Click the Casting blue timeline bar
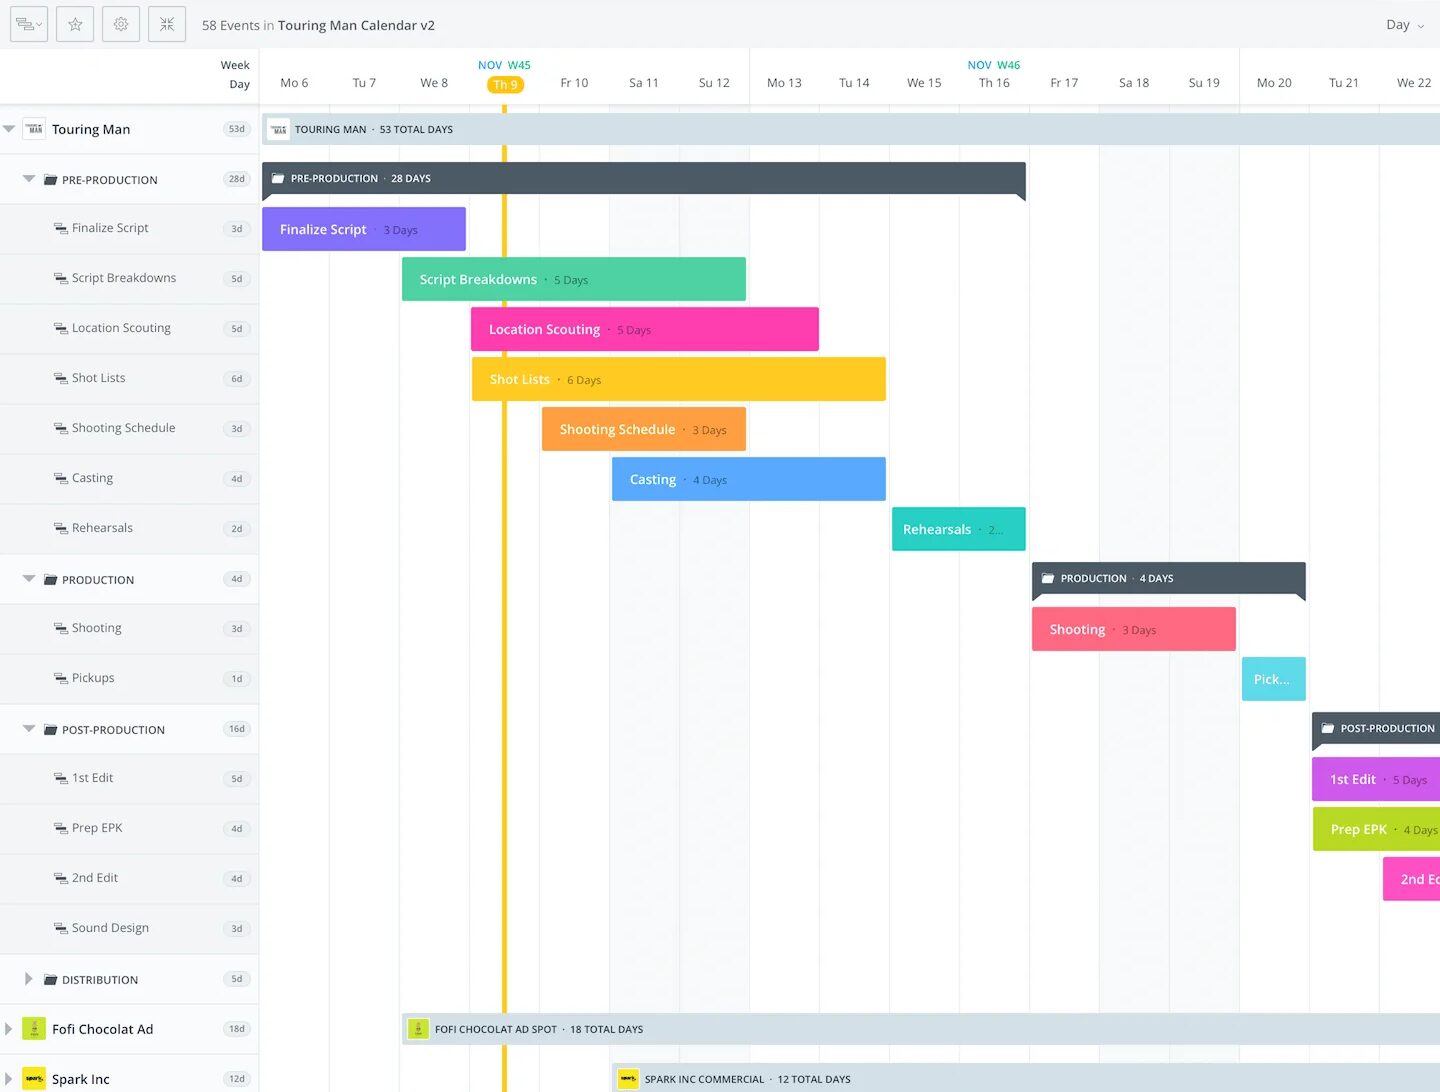This screenshot has width=1440, height=1092. click(x=748, y=479)
